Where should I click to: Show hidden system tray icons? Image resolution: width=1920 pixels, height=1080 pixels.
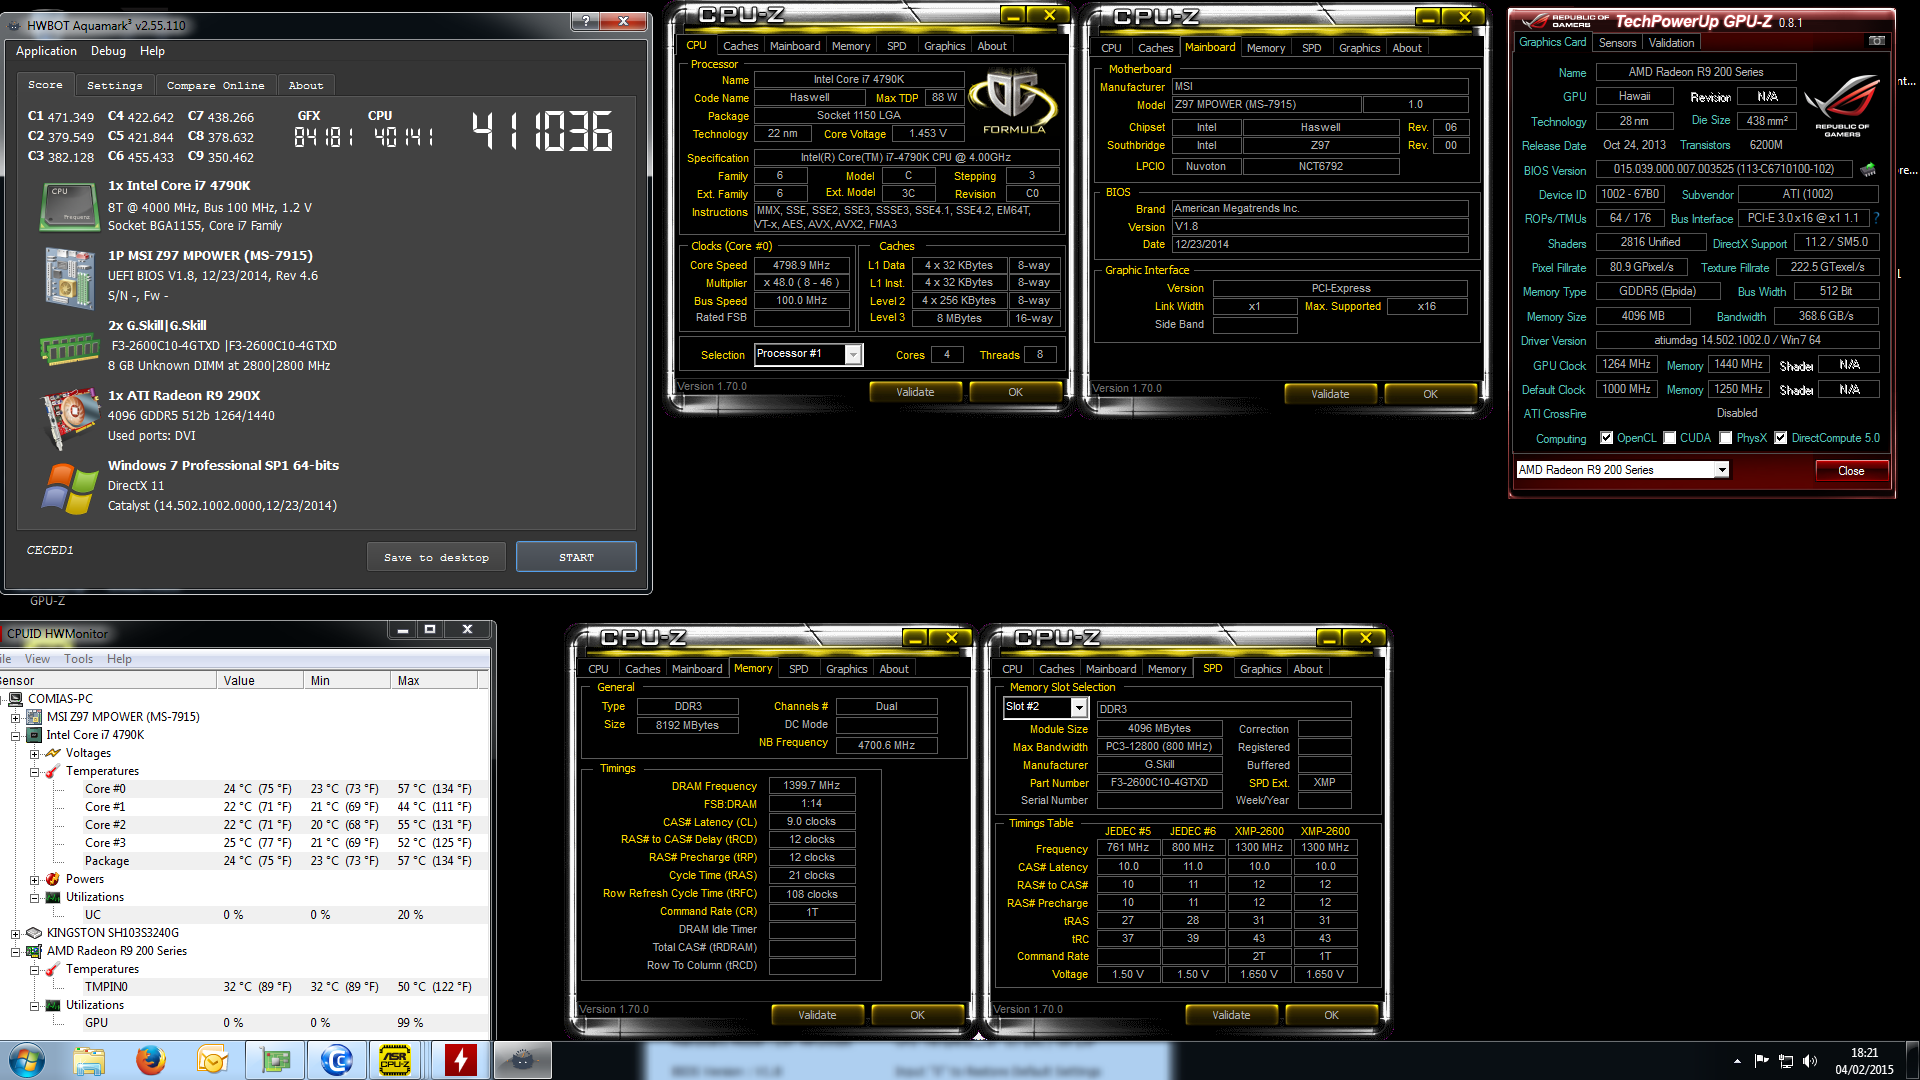click(1737, 1061)
